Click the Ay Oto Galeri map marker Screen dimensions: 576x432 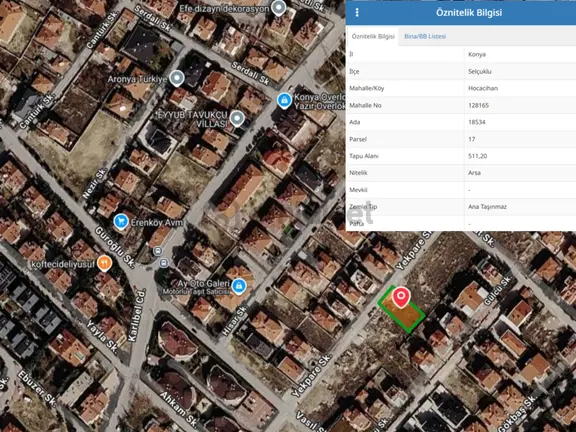239,287
